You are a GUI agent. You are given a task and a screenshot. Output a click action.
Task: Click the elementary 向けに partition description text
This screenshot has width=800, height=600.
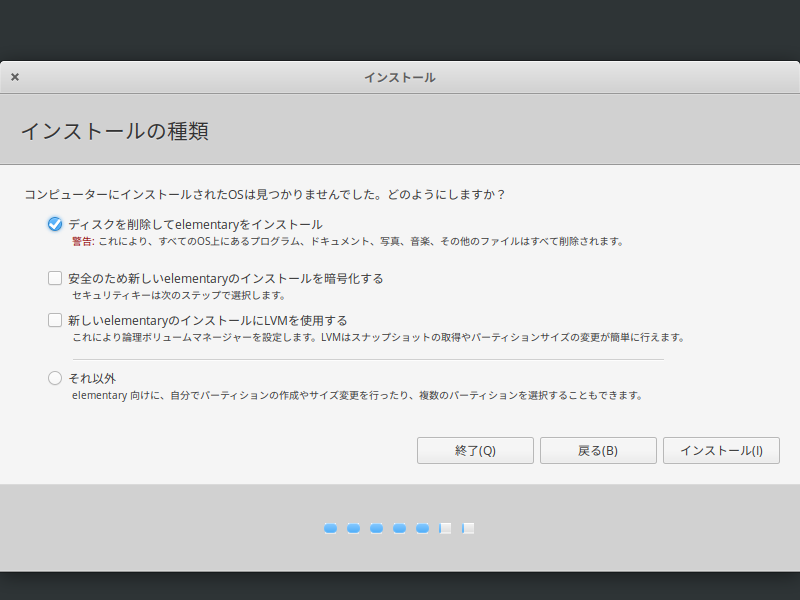pos(358,395)
